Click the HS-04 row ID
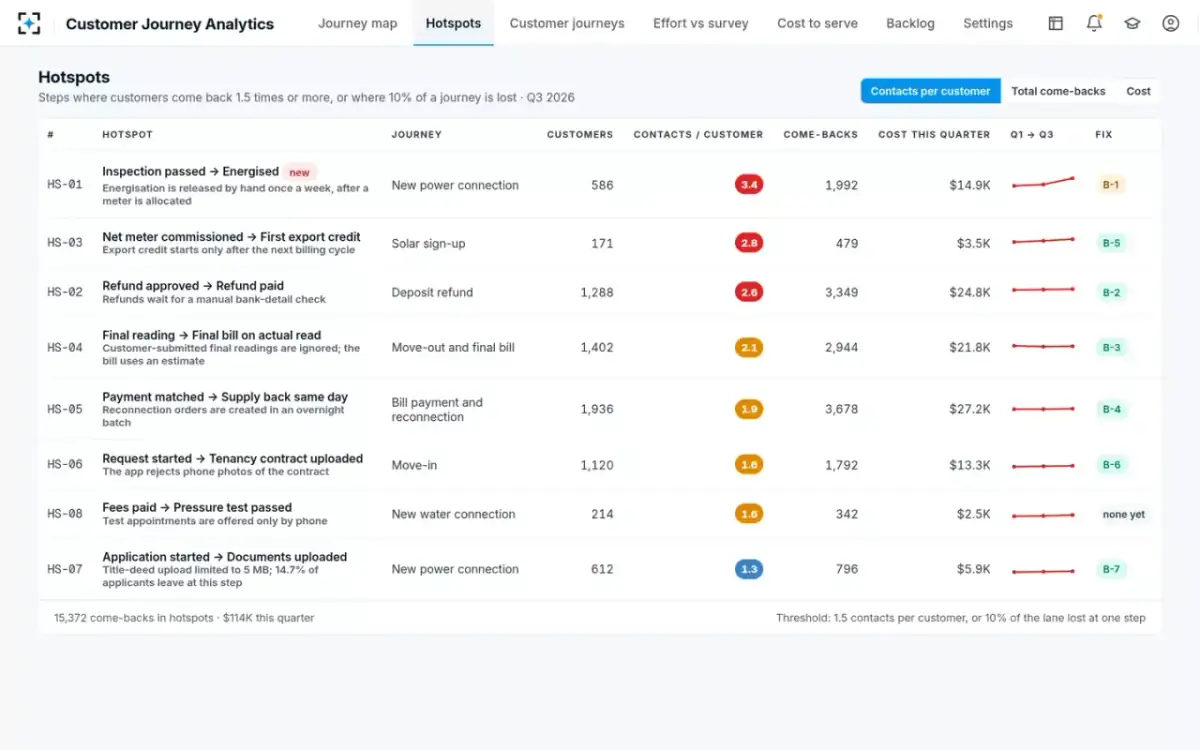This screenshot has width=1200, height=750. (65, 348)
